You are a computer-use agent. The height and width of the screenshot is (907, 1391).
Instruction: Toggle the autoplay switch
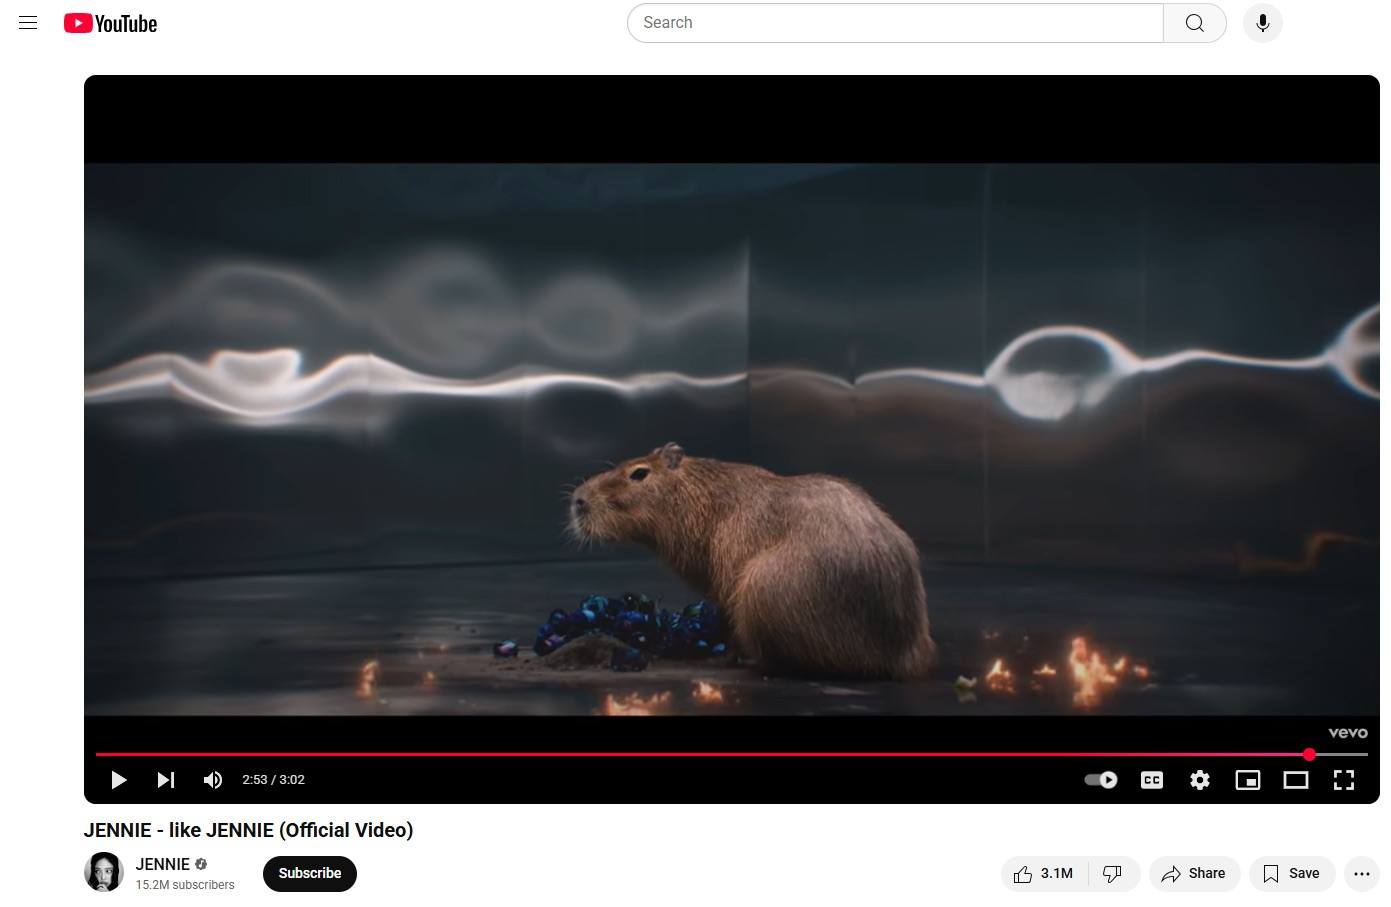point(1101,780)
